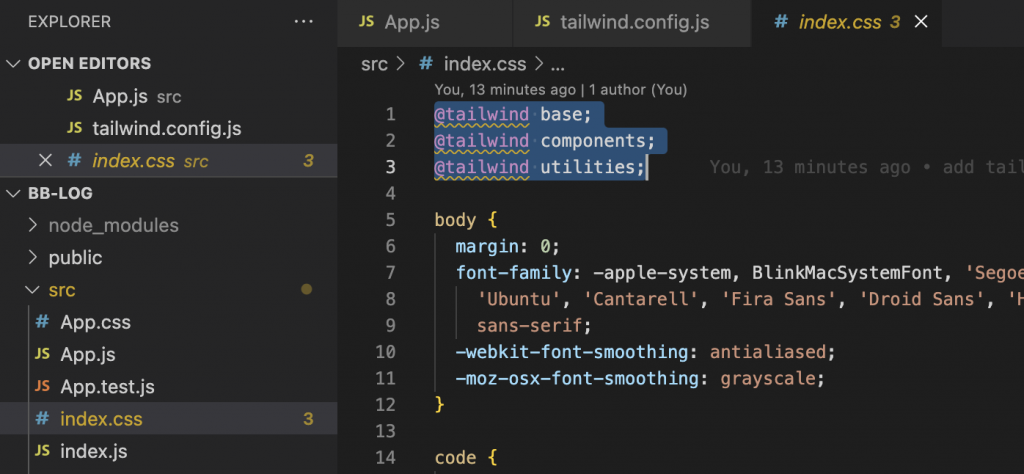Collapse the BB-LOG project section

tap(13, 193)
